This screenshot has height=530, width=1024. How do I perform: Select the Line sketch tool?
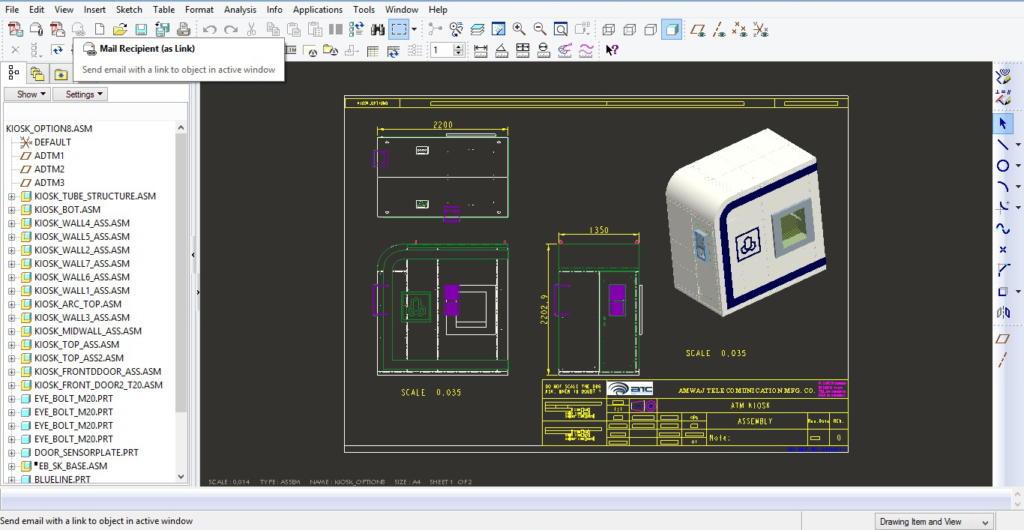(x=1003, y=144)
